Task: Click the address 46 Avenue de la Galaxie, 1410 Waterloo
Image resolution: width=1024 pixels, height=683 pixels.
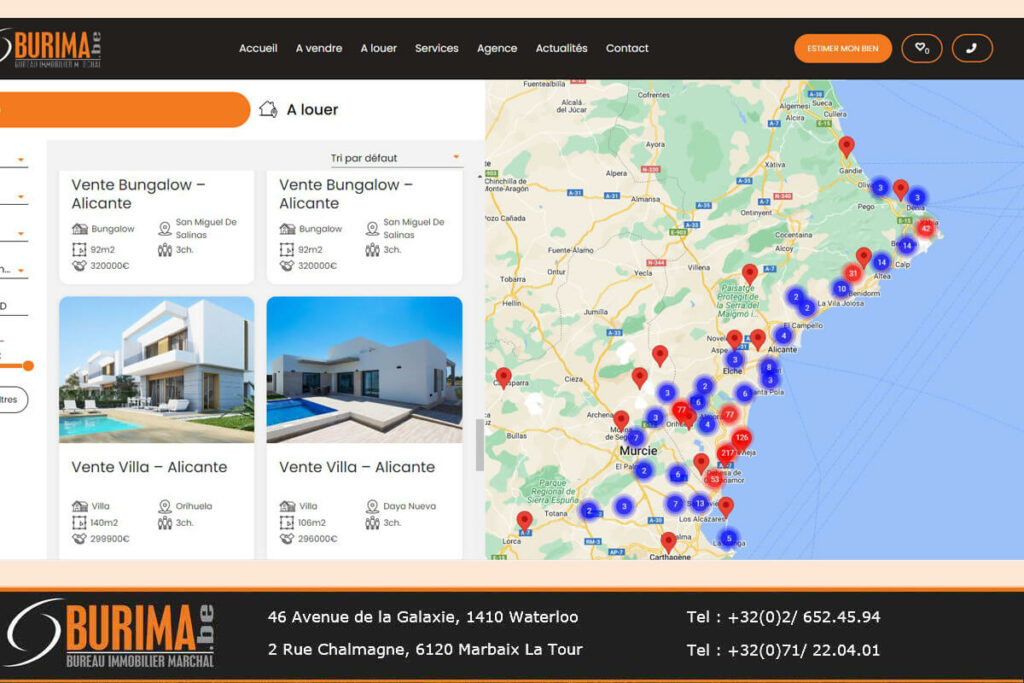Action: click(423, 617)
